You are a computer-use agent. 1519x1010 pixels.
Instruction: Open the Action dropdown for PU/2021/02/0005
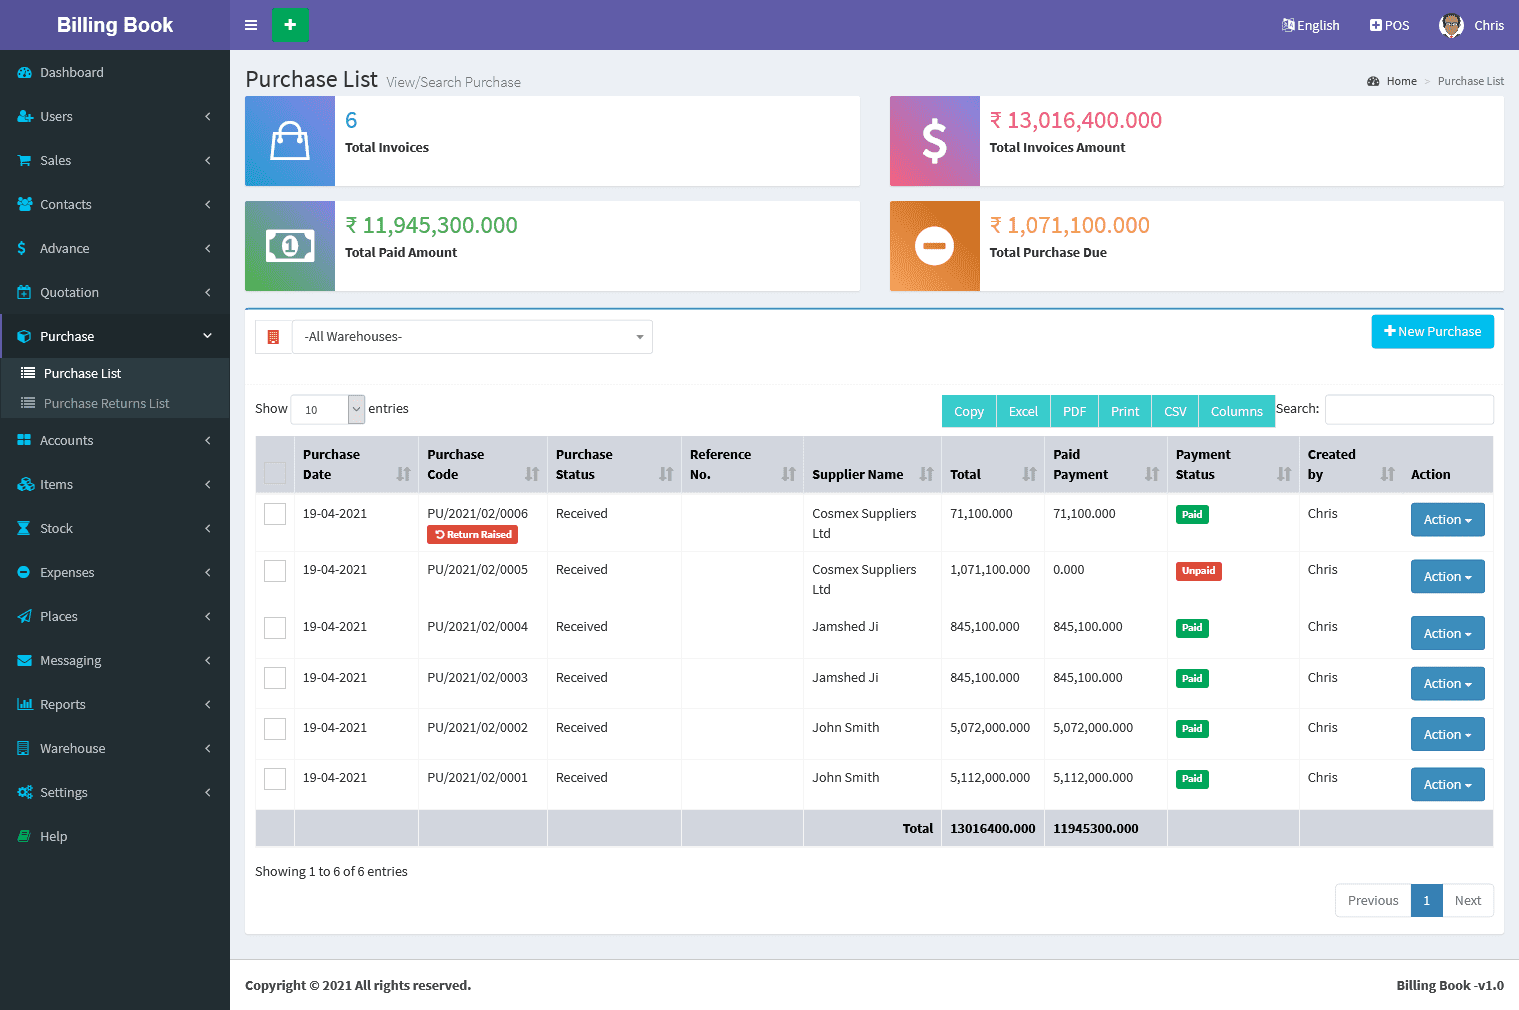(1447, 577)
